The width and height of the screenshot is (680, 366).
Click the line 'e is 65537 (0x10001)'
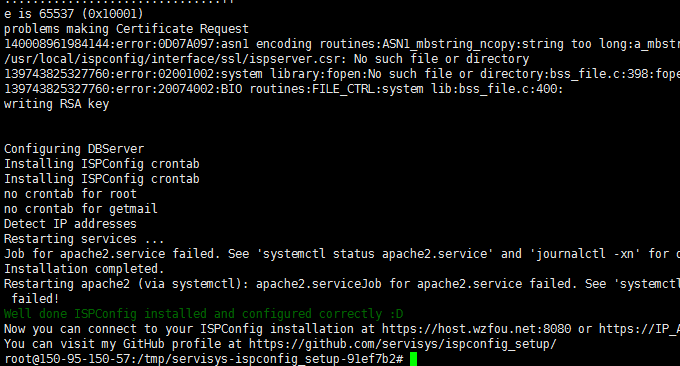point(73,14)
